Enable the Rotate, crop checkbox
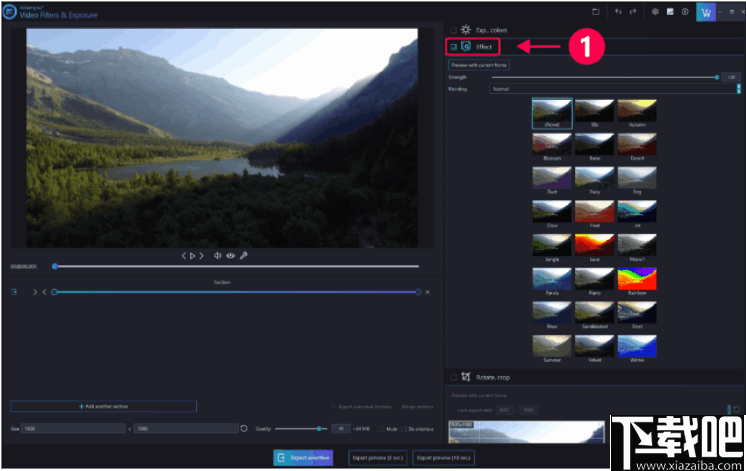This screenshot has width=746, height=471. [x=453, y=377]
